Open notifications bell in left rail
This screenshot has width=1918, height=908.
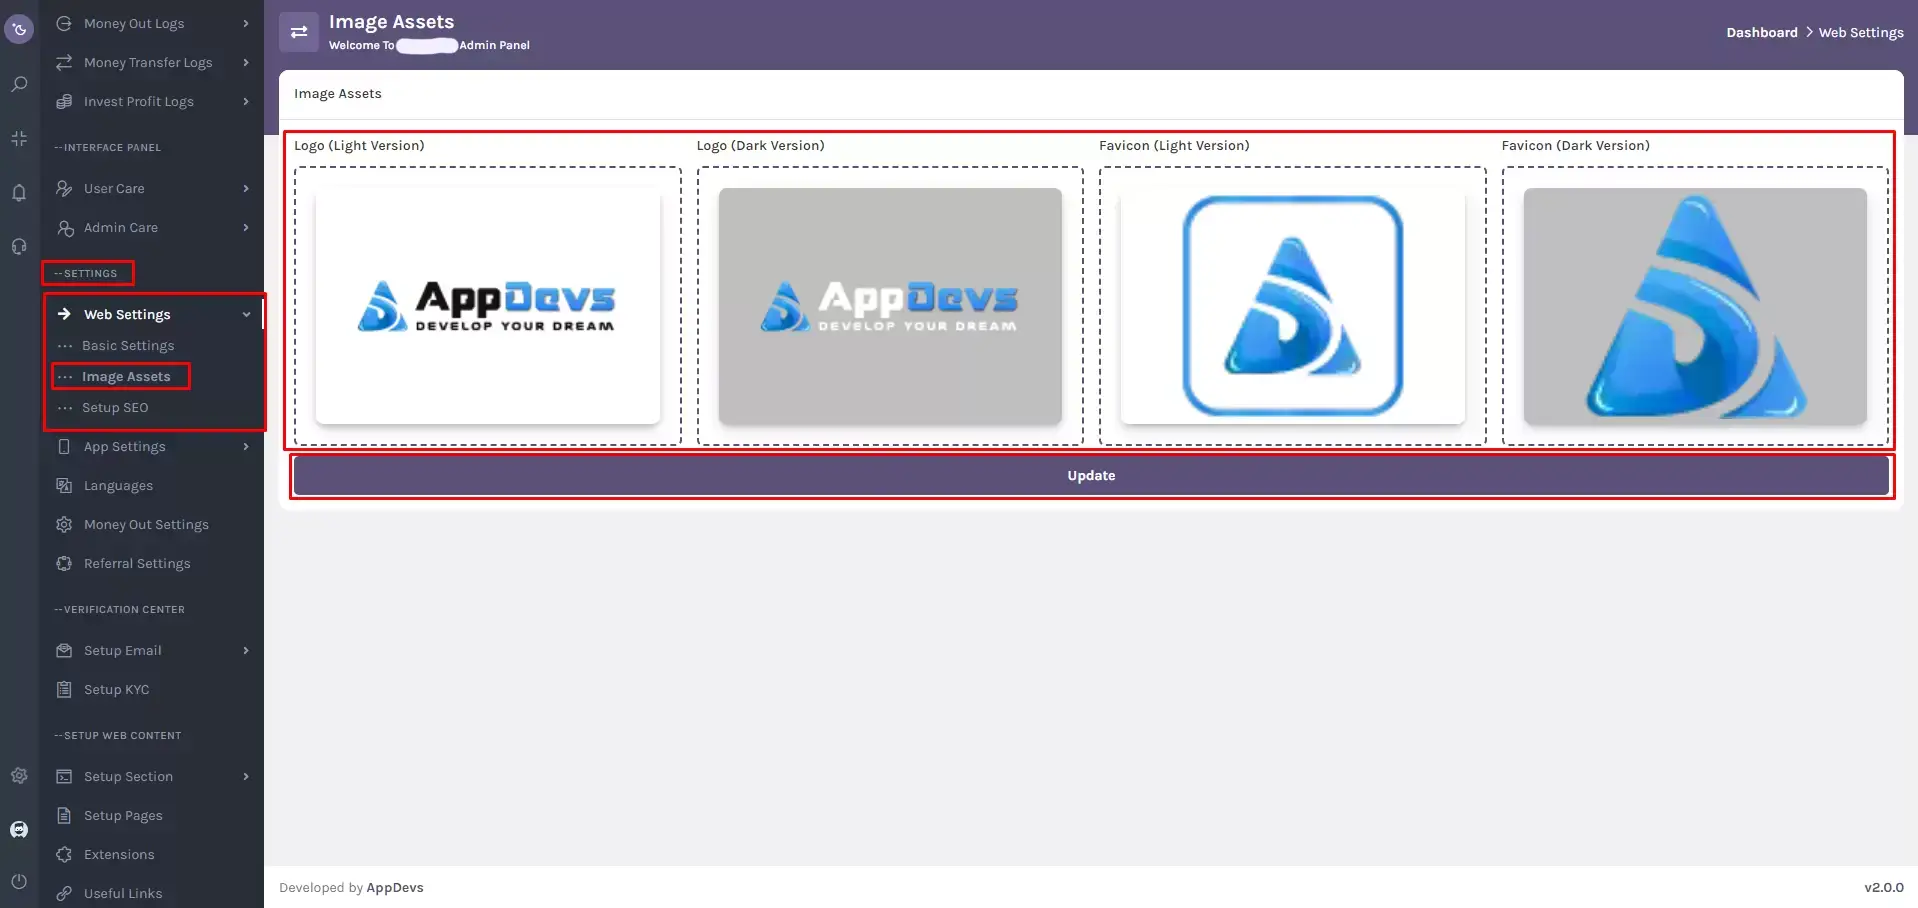tap(19, 192)
